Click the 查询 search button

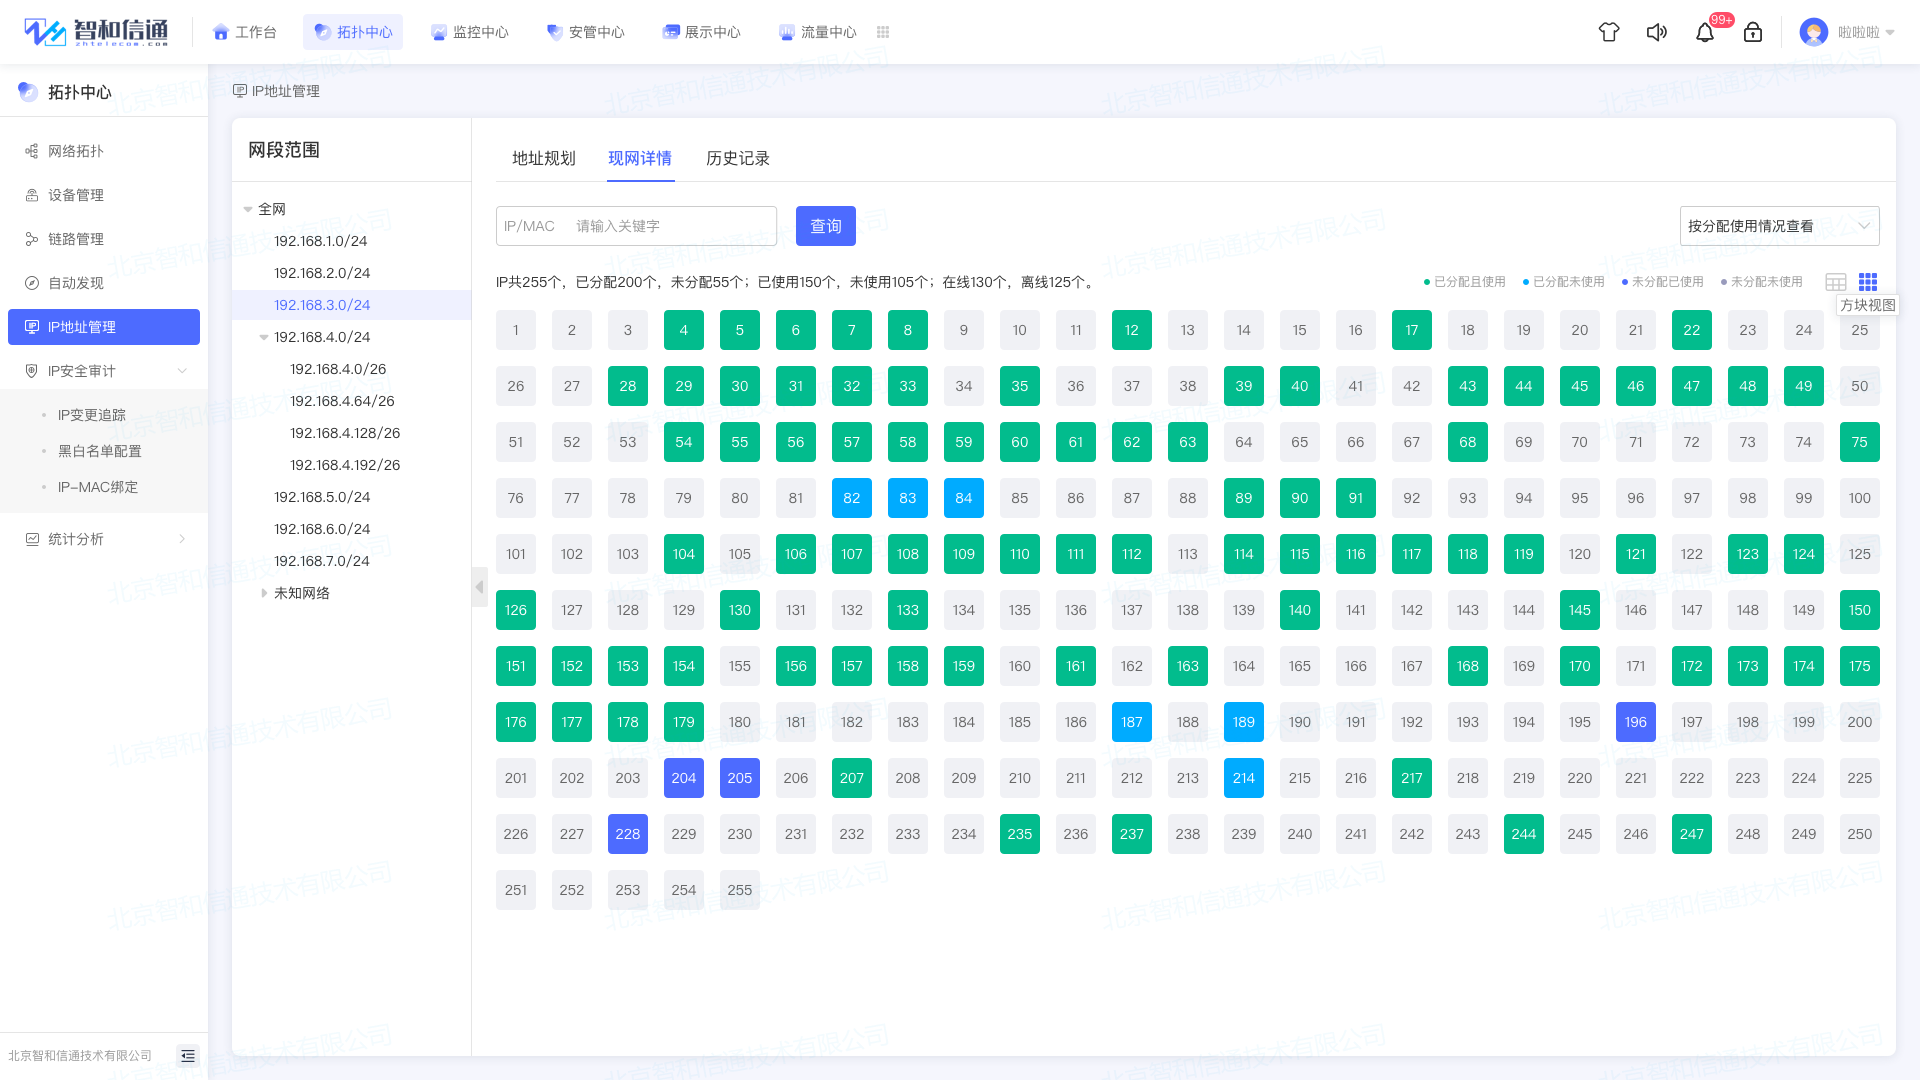825,226
